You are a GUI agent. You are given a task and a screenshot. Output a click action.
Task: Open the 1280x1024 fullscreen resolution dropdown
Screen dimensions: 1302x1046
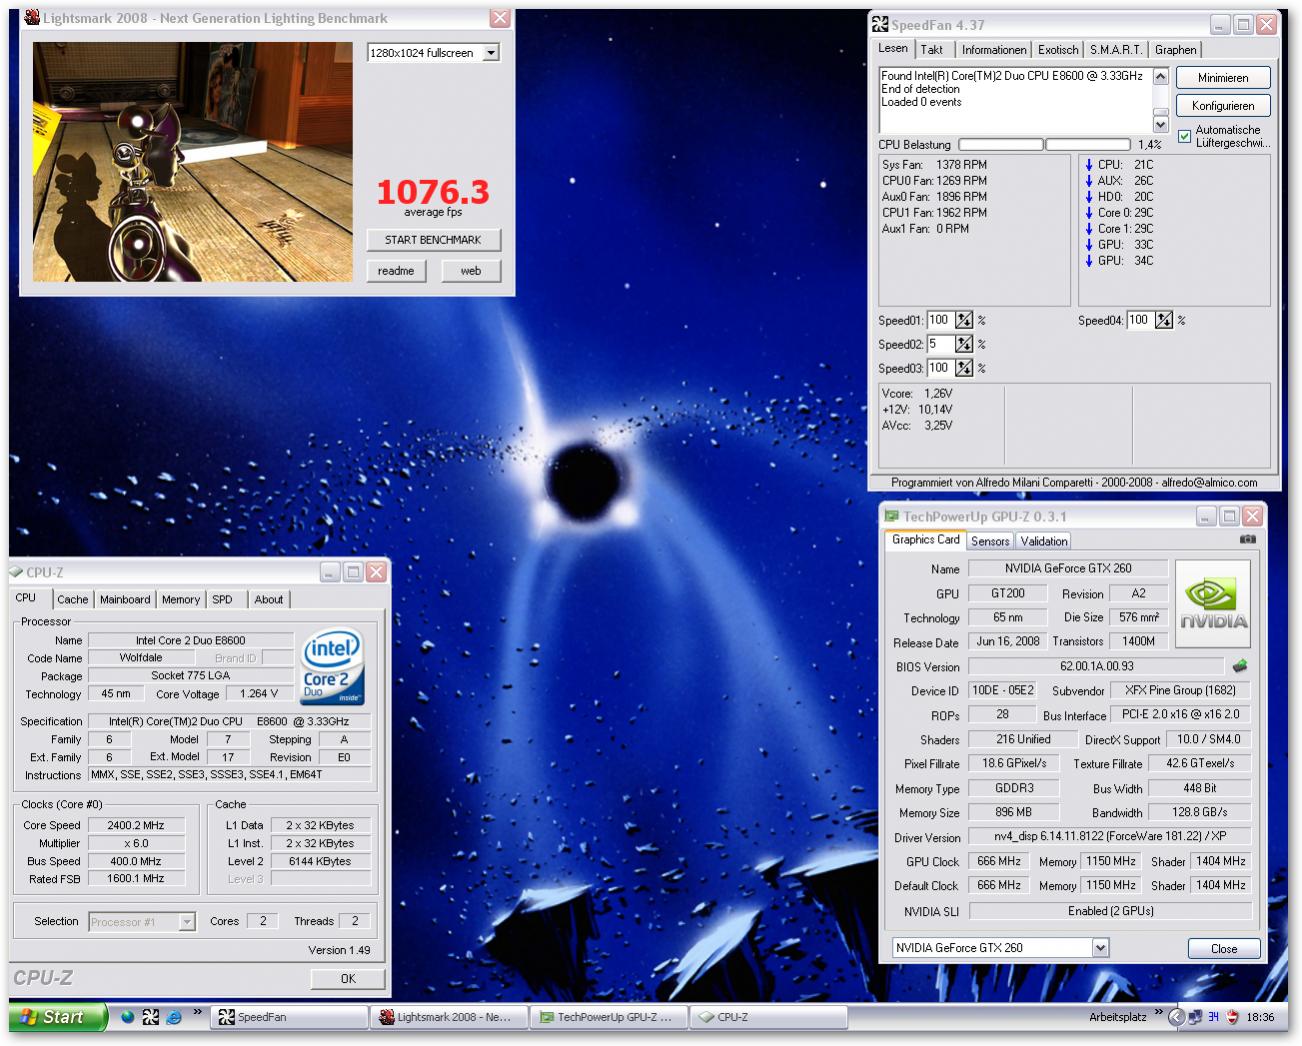pos(491,53)
